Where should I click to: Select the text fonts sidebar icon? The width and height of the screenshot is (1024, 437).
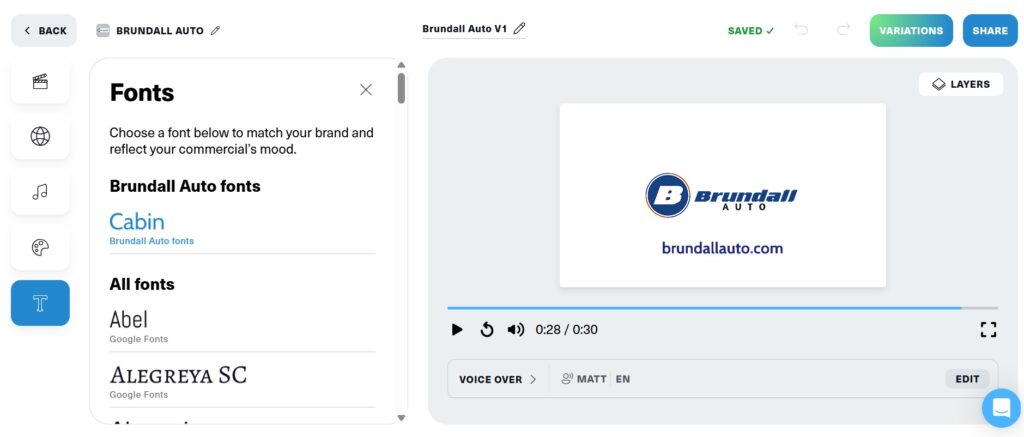[x=40, y=303]
